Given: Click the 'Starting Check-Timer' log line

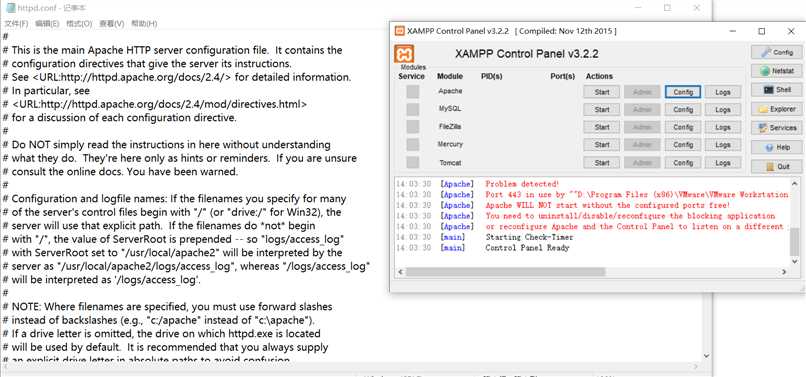Looking at the screenshot, I should pyautogui.click(x=529, y=237).
